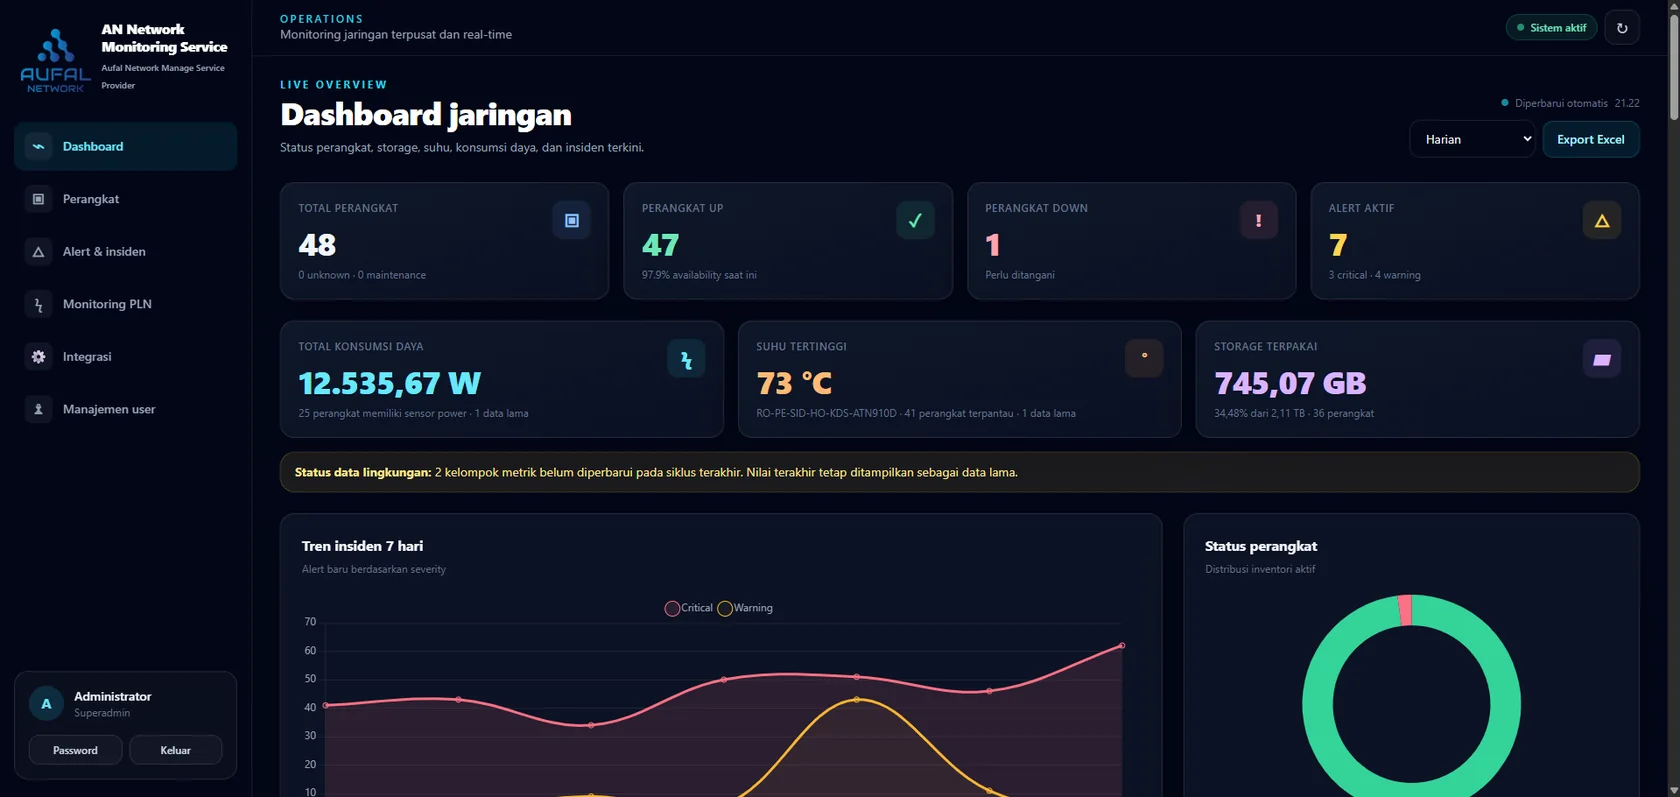1680x797 pixels.
Task: Click the Keluar logout button
Action: (x=175, y=750)
